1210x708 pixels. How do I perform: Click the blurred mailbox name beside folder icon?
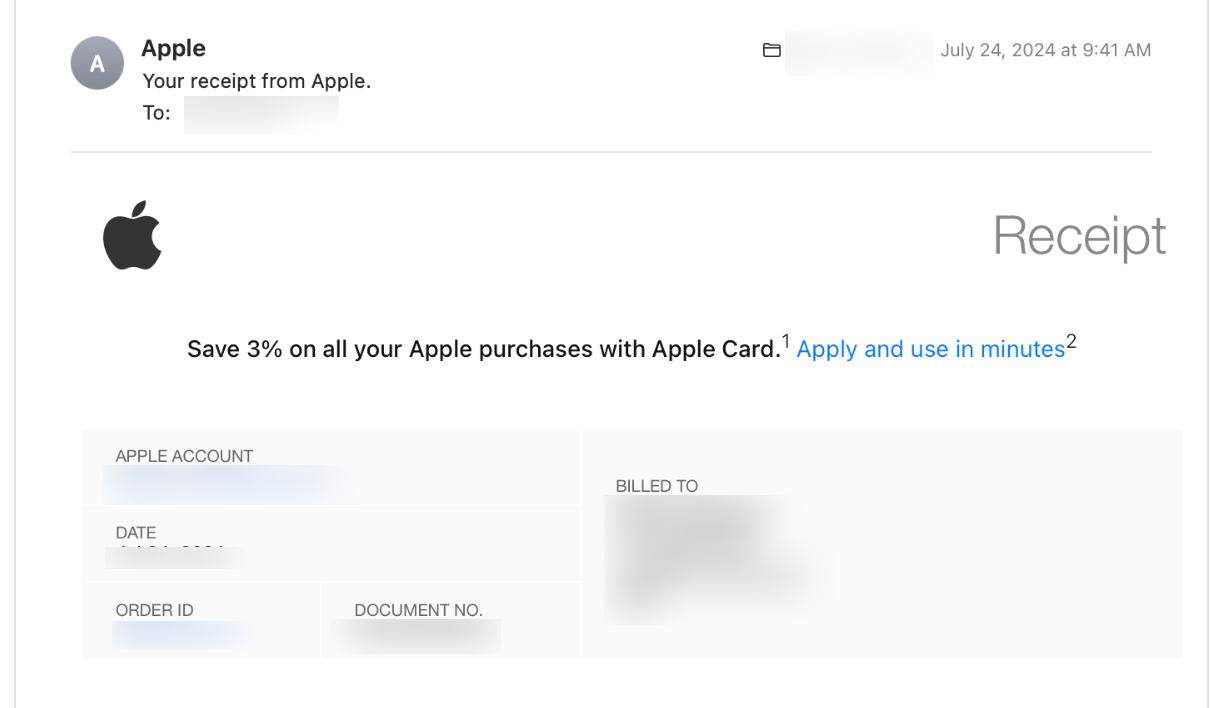coord(858,52)
